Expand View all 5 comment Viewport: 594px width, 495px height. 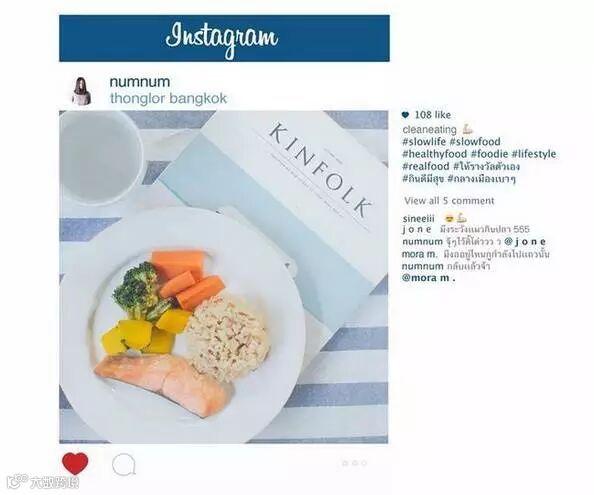tap(449, 201)
